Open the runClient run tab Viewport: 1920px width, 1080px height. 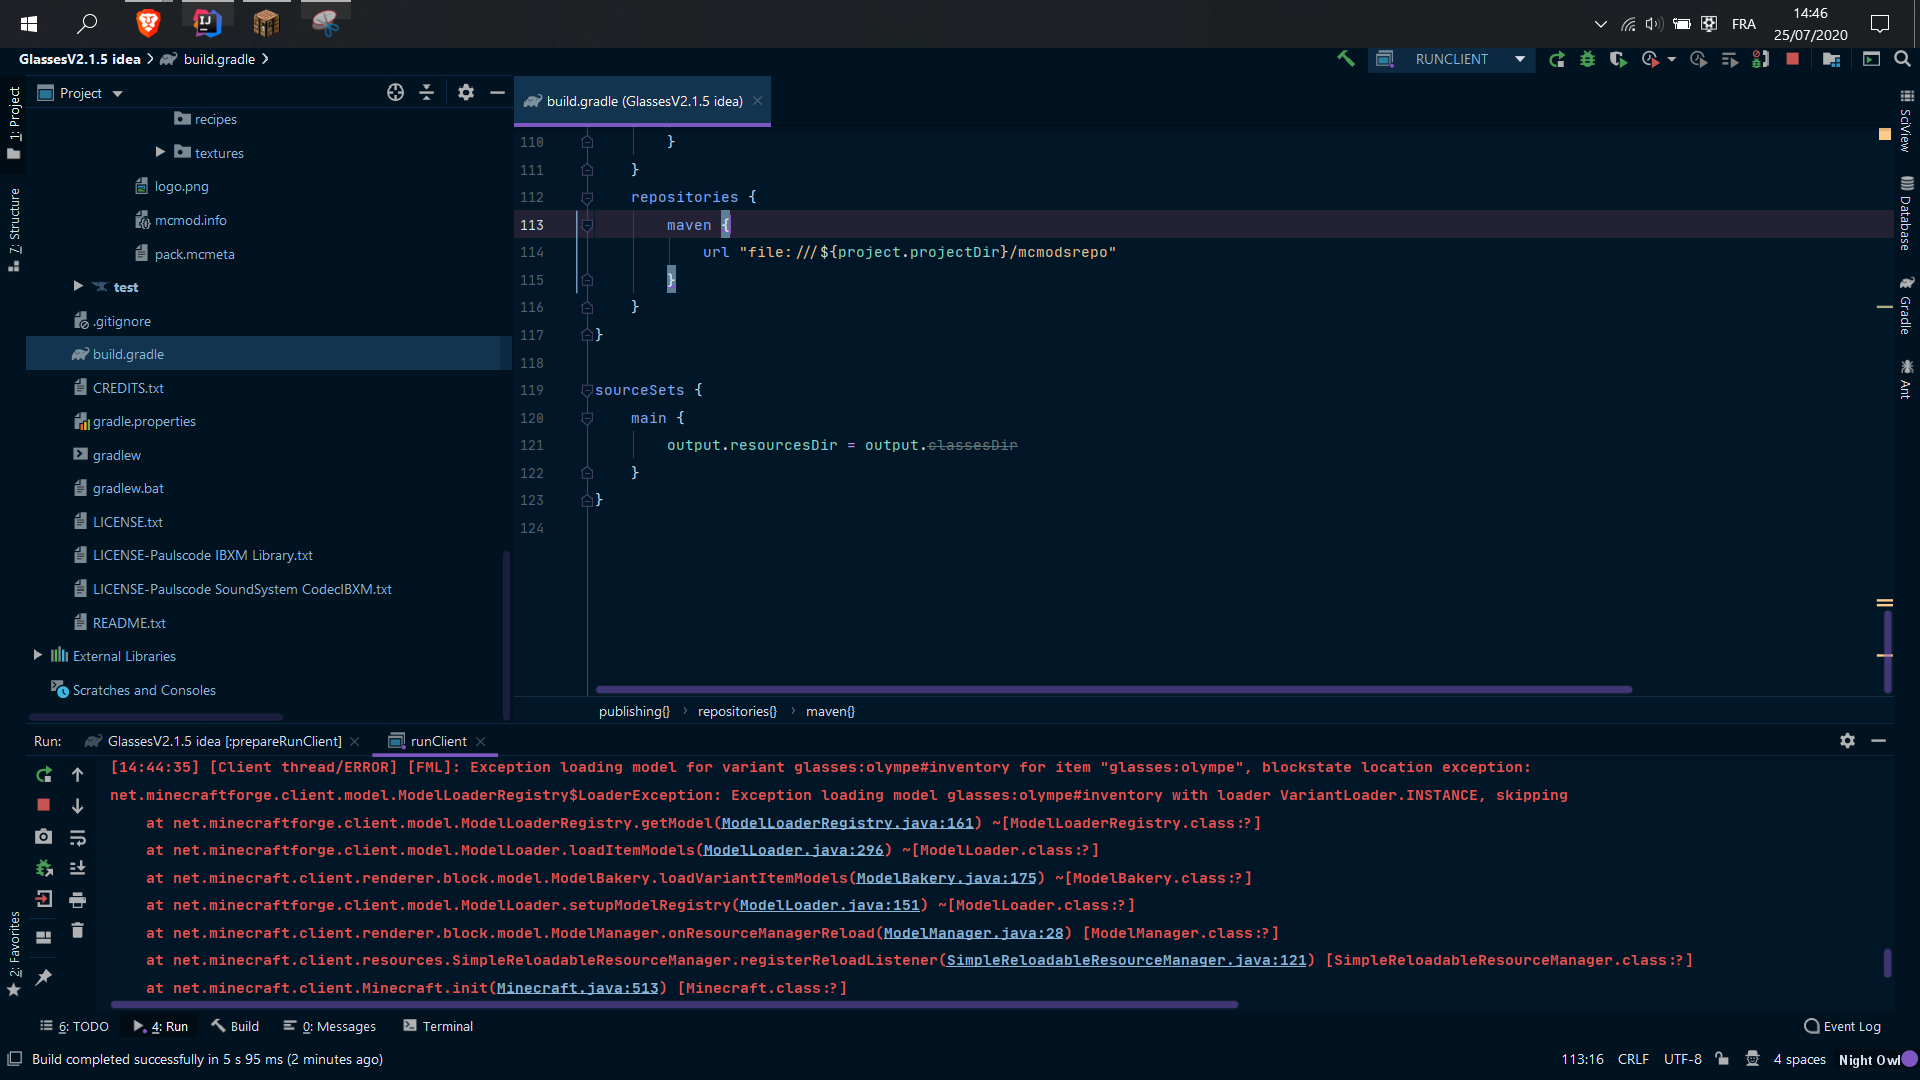[438, 741]
